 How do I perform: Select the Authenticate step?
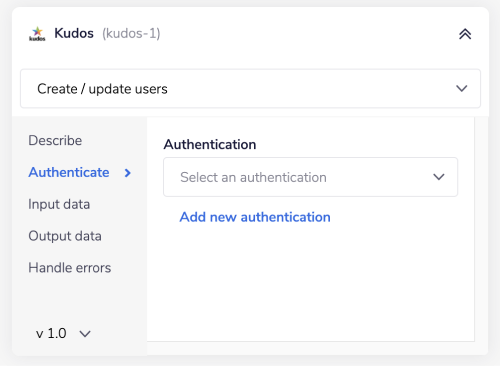tap(69, 172)
